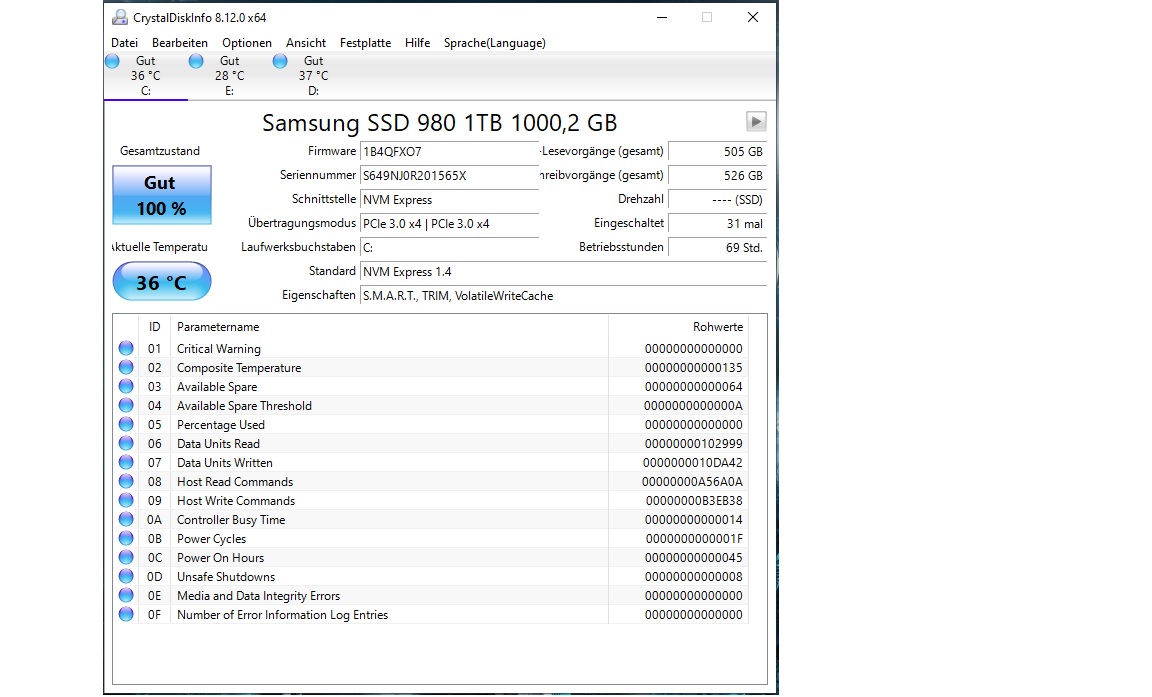Click the 36 °C temperature button
The height and width of the screenshot is (697, 1152).
click(162, 282)
